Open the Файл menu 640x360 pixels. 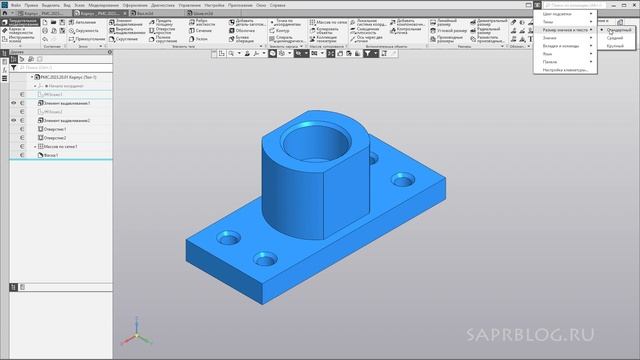16,5
